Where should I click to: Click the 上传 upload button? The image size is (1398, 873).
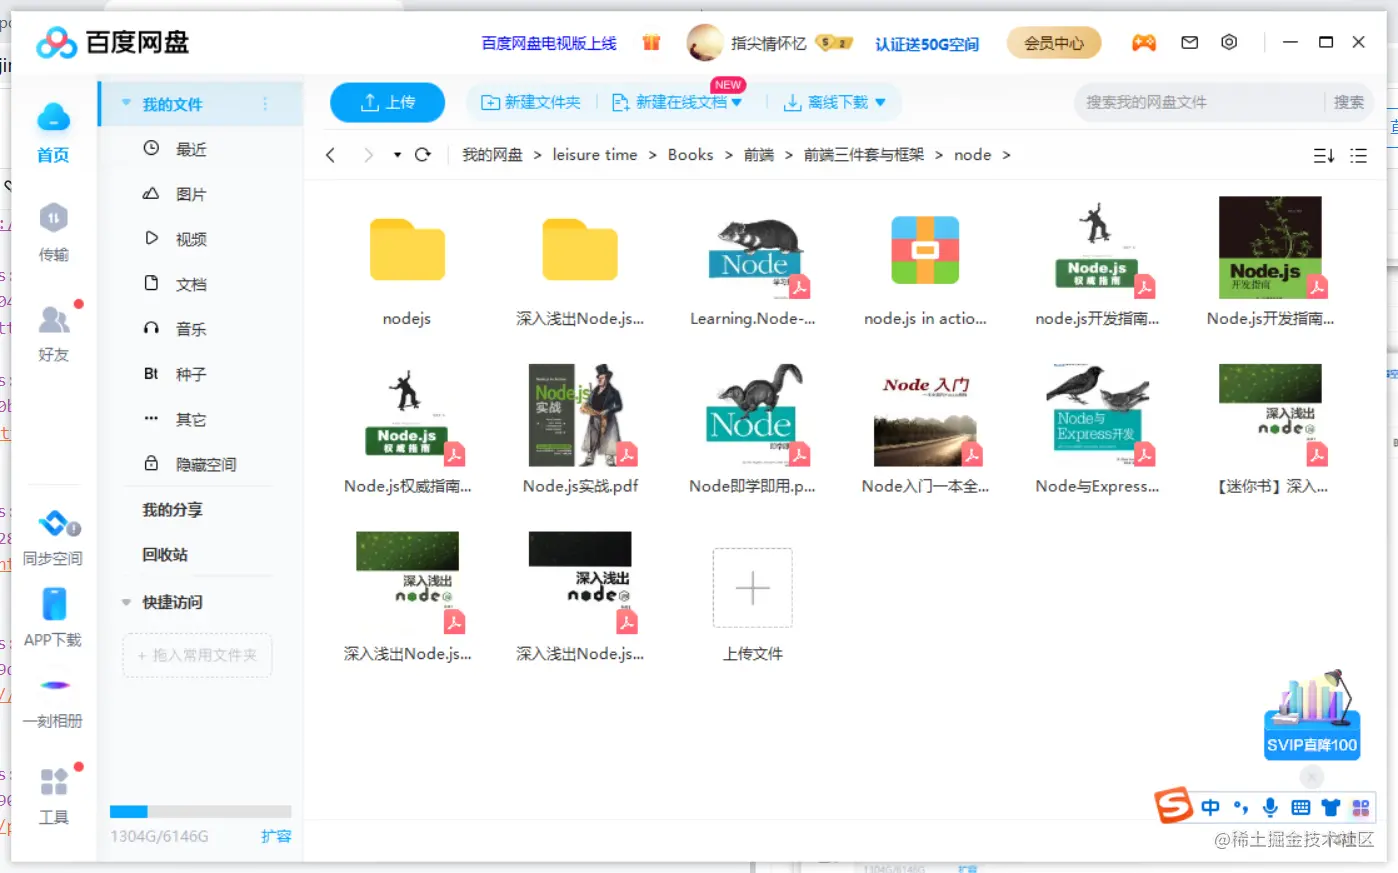tap(388, 102)
